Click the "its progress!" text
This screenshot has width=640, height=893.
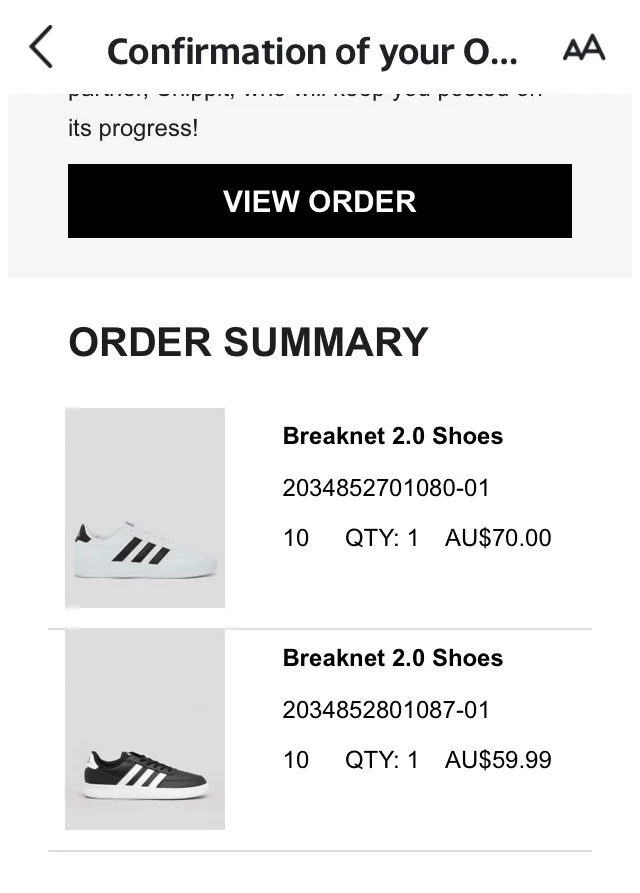pos(133,129)
